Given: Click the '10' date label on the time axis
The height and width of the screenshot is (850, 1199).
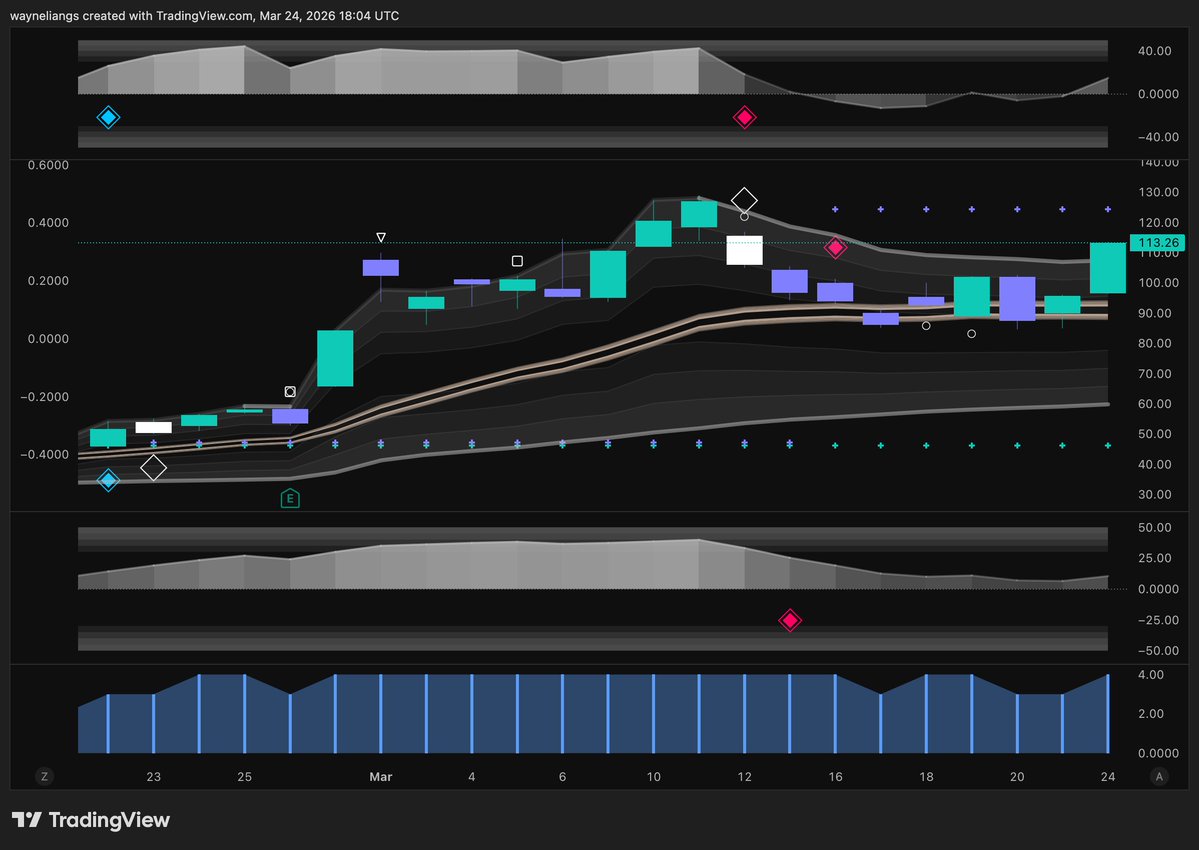Looking at the screenshot, I should (653, 777).
